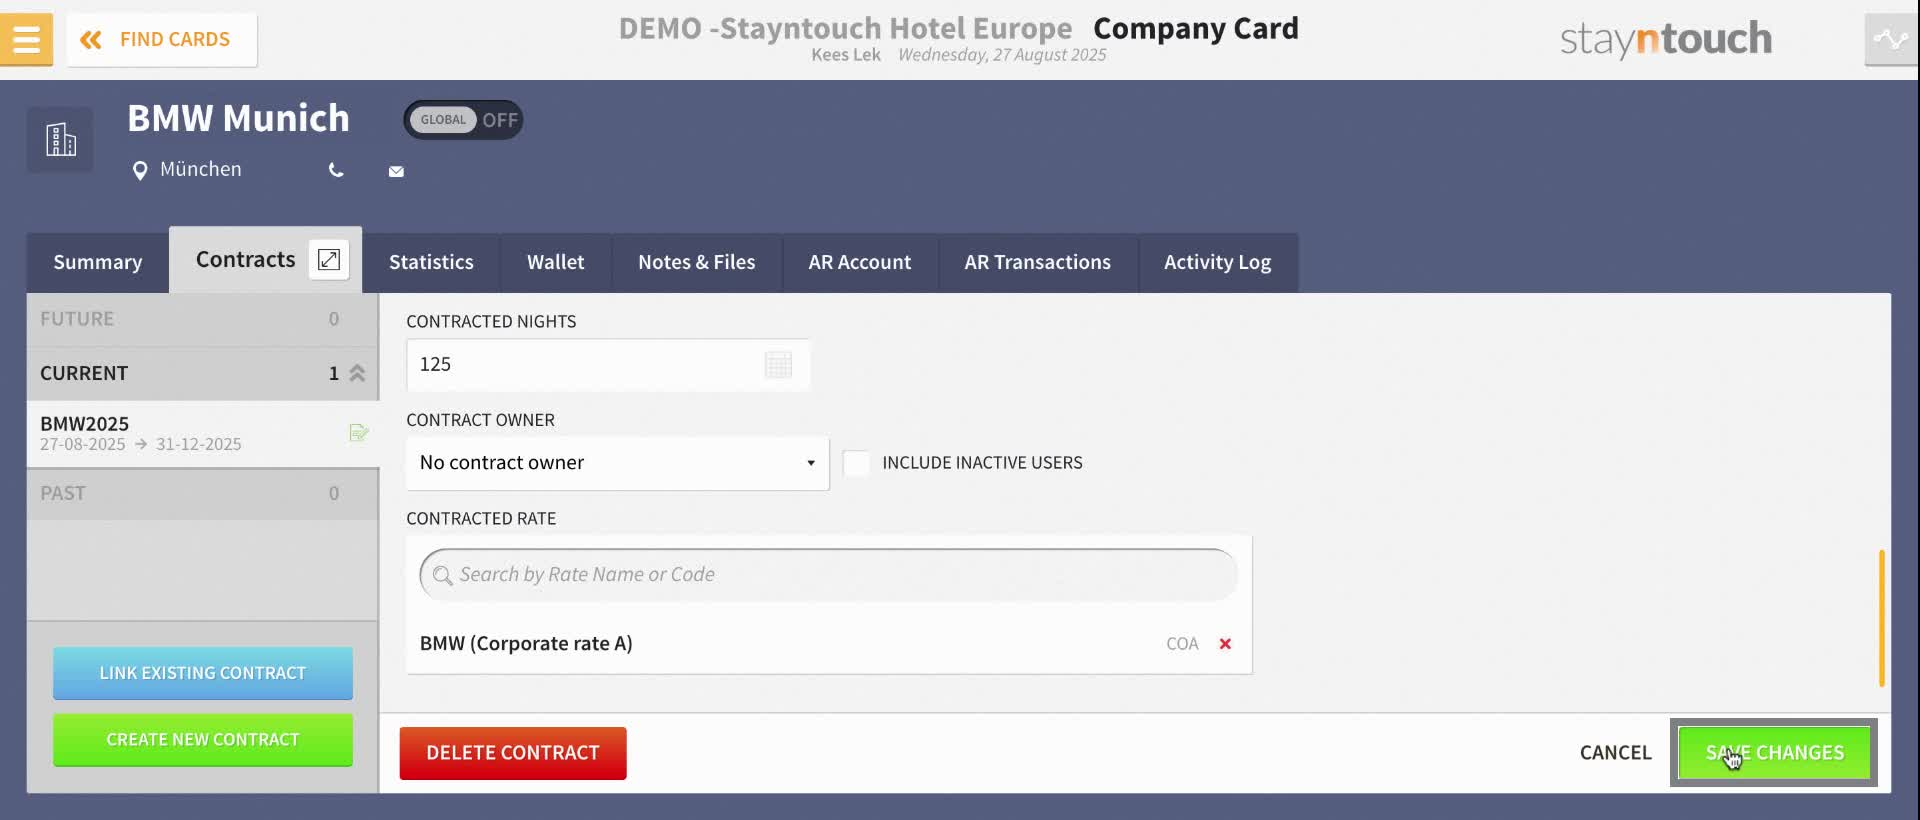1920x820 pixels.
Task: View the Activity Log tab
Action: [1217, 262]
